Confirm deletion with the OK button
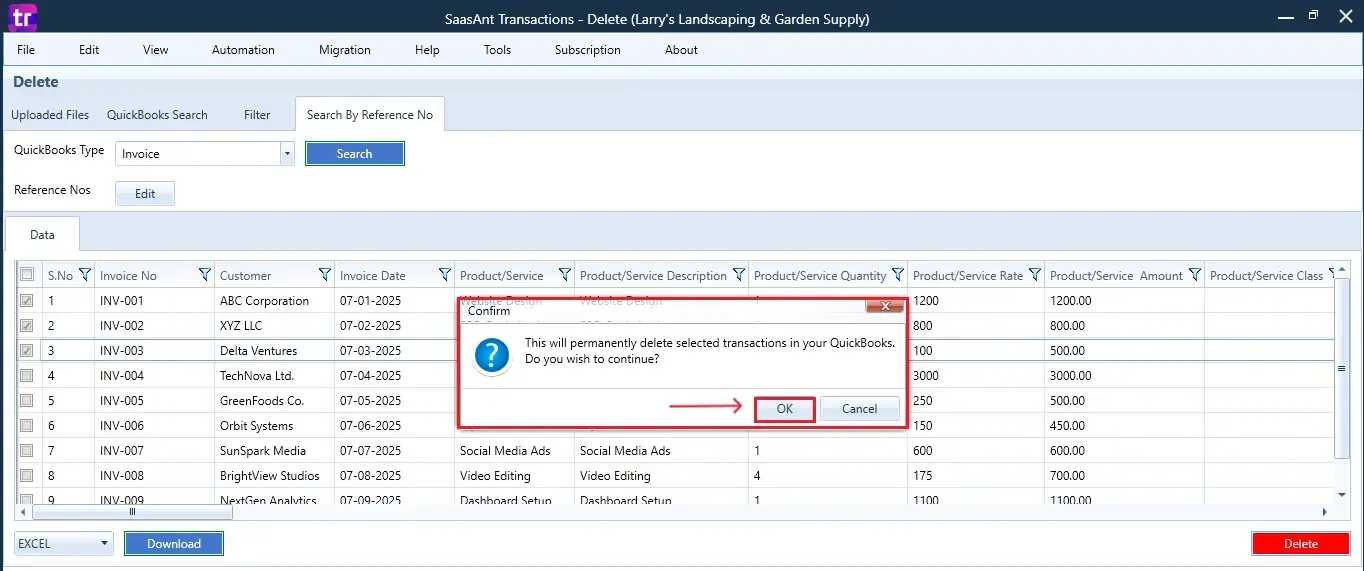The image size is (1364, 571). pyautogui.click(x=785, y=409)
